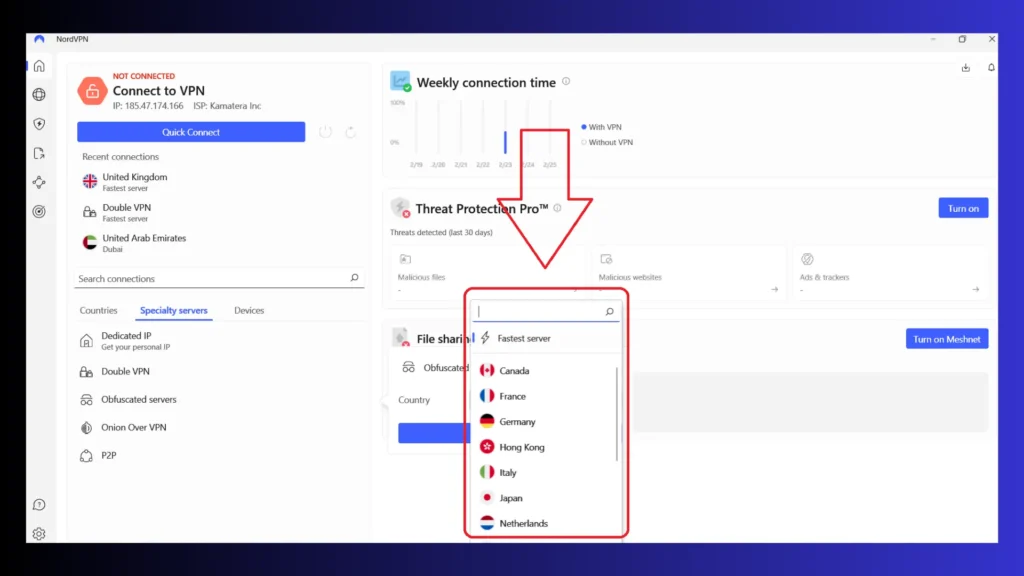Click the 2/23 bar in weekly chart
The height and width of the screenshot is (576, 1024).
(x=505, y=142)
